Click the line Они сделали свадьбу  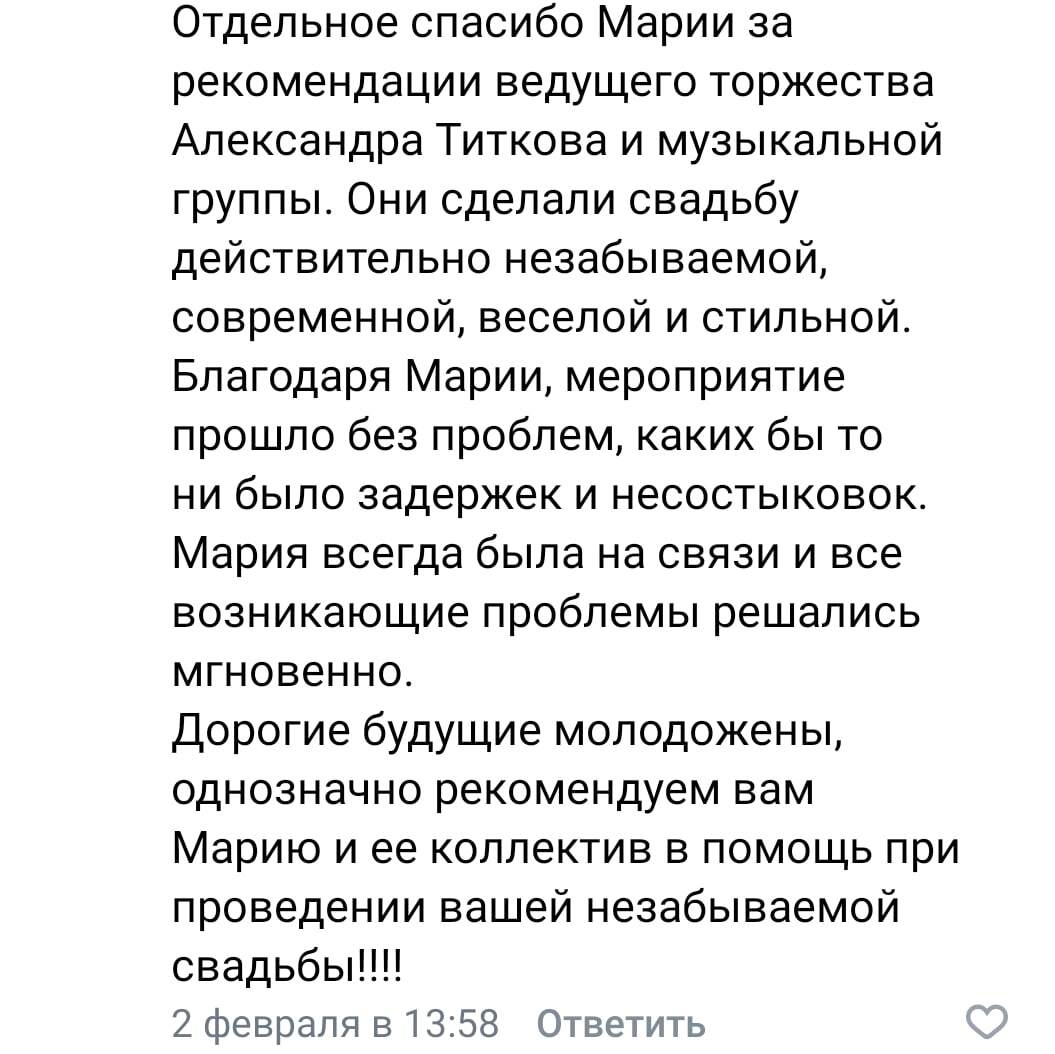click(x=572, y=200)
